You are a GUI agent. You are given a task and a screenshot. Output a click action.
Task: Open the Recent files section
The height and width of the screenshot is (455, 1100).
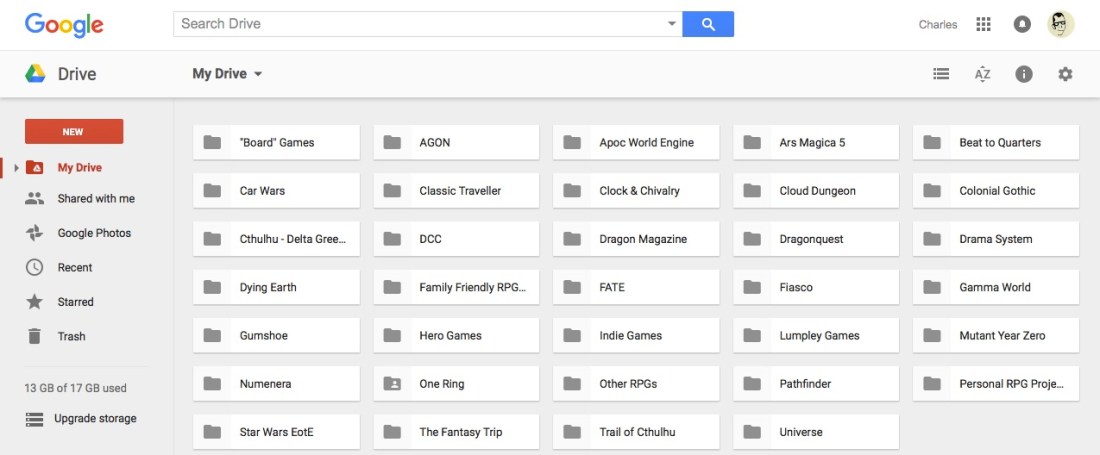[x=75, y=268]
